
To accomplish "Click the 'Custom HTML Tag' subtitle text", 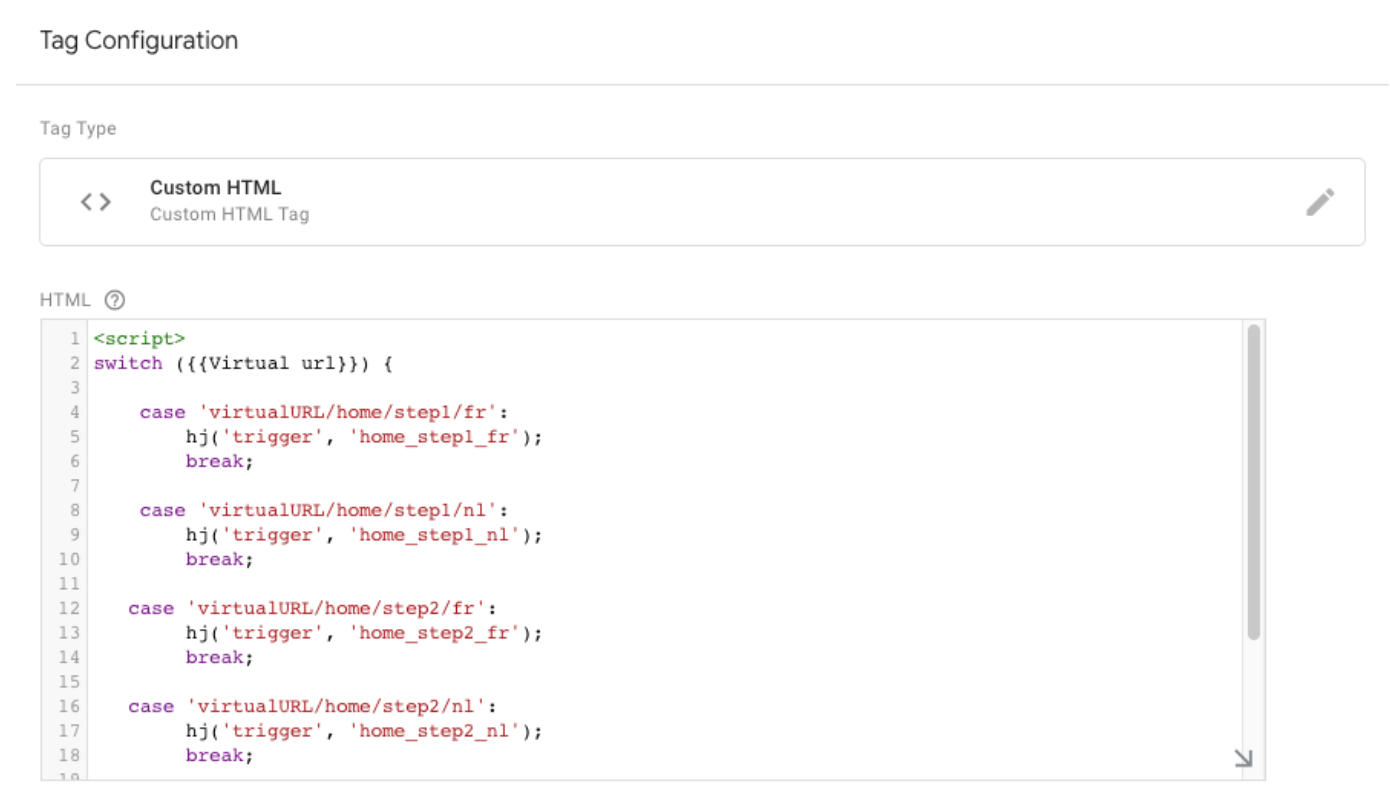I will [x=229, y=214].
